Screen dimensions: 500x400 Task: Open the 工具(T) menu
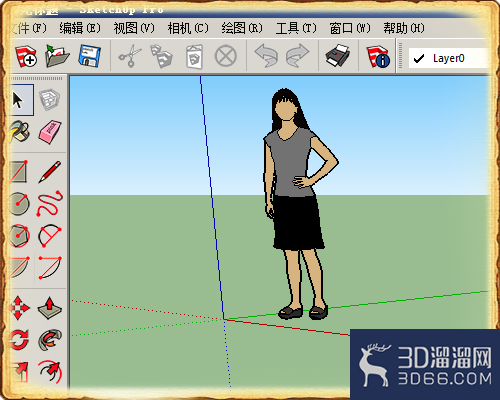point(296,28)
